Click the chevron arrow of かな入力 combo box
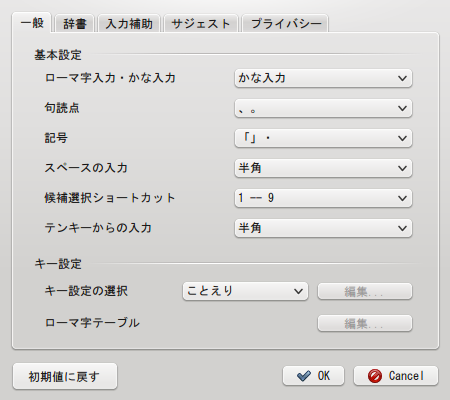 (x=402, y=79)
